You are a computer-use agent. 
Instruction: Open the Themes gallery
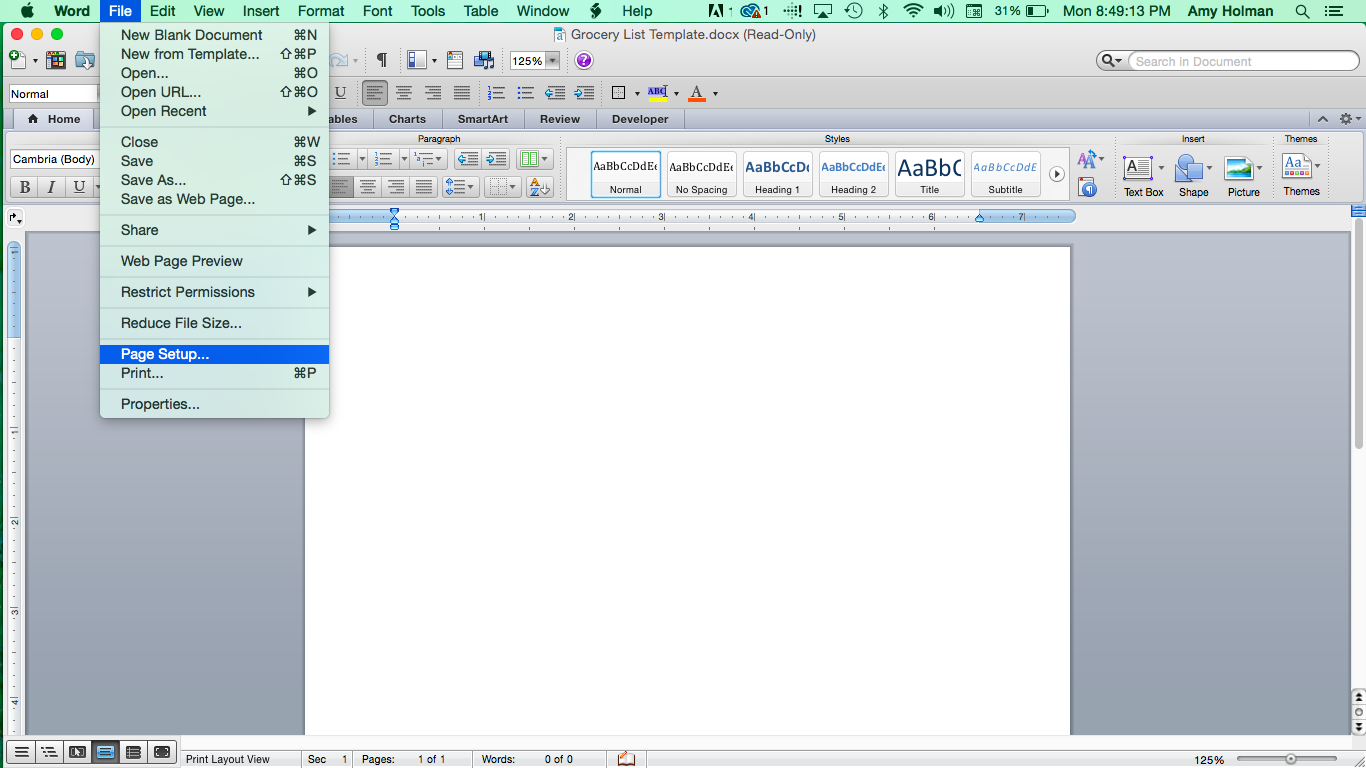[x=1301, y=174]
